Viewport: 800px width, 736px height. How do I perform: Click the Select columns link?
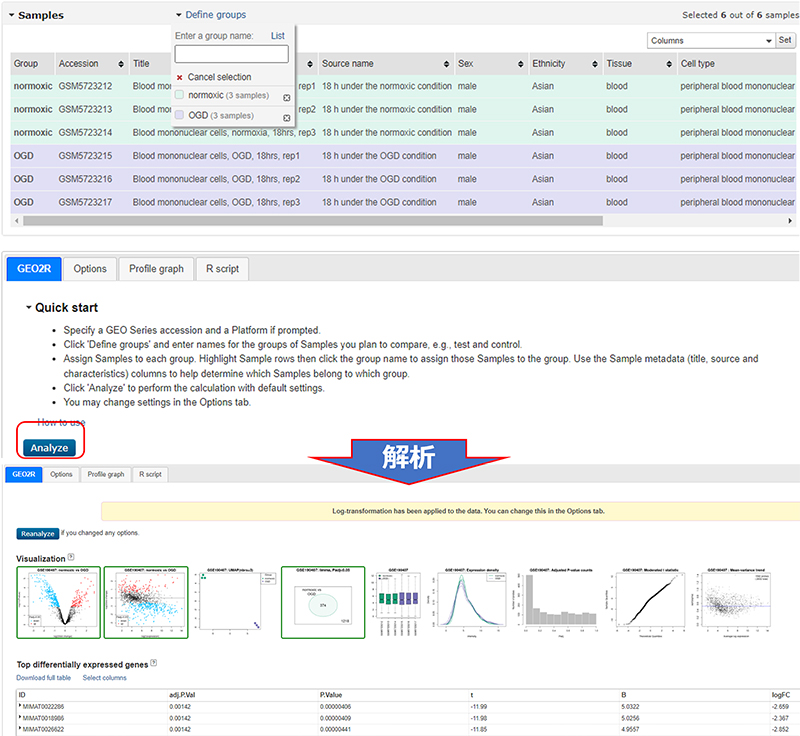point(105,678)
